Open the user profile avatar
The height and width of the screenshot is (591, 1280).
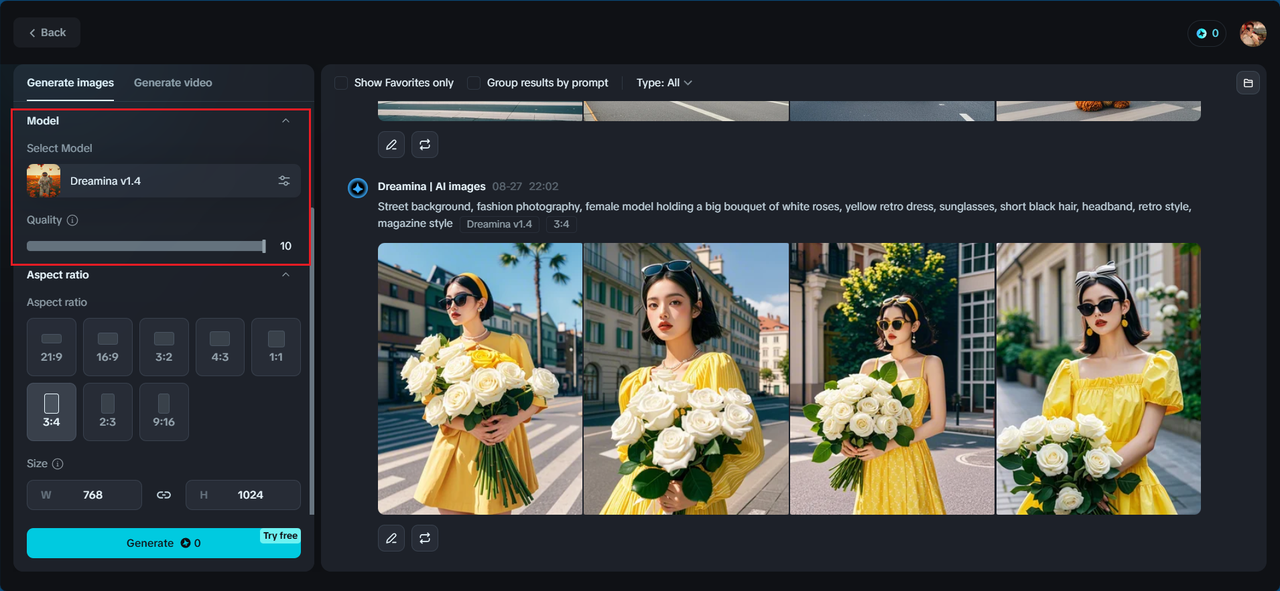tap(1253, 33)
